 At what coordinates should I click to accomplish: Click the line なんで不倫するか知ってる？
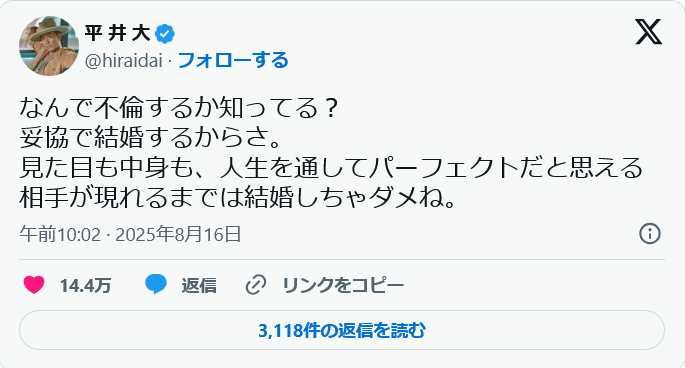pyautogui.click(x=179, y=108)
